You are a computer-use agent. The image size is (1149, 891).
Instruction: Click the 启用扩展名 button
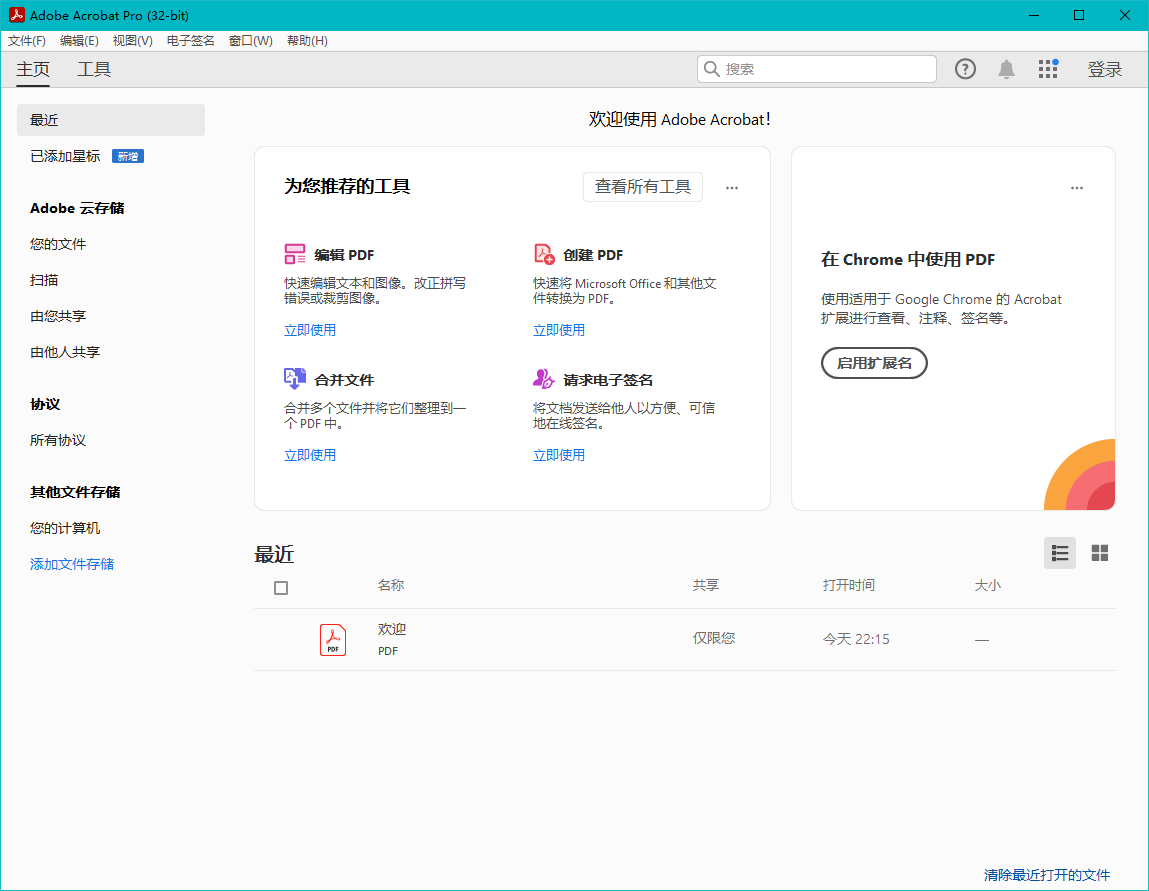pyautogui.click(x=874, y=363)
